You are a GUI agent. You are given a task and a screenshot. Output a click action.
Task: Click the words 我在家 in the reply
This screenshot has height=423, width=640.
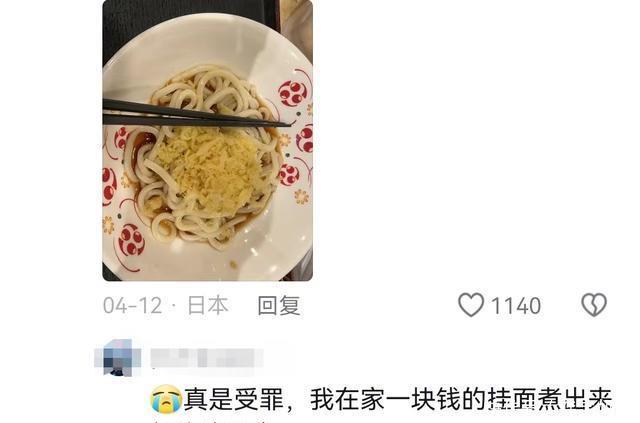347,399
